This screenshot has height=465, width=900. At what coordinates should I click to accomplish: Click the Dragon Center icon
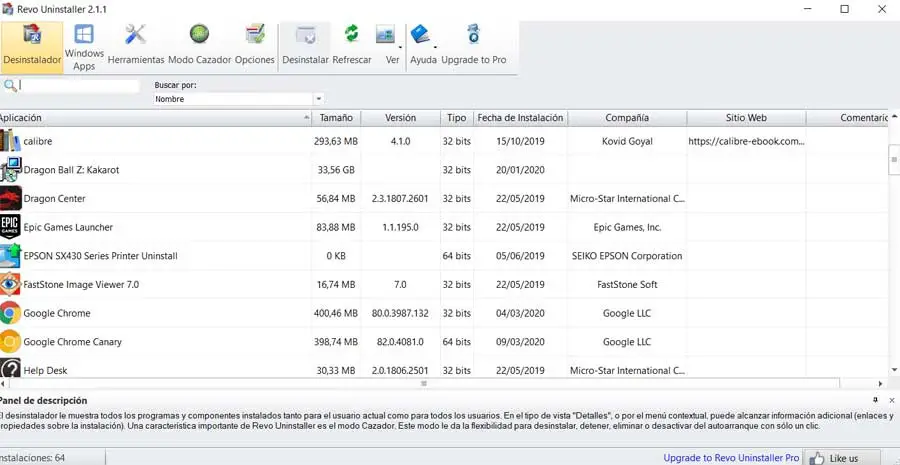10,198
